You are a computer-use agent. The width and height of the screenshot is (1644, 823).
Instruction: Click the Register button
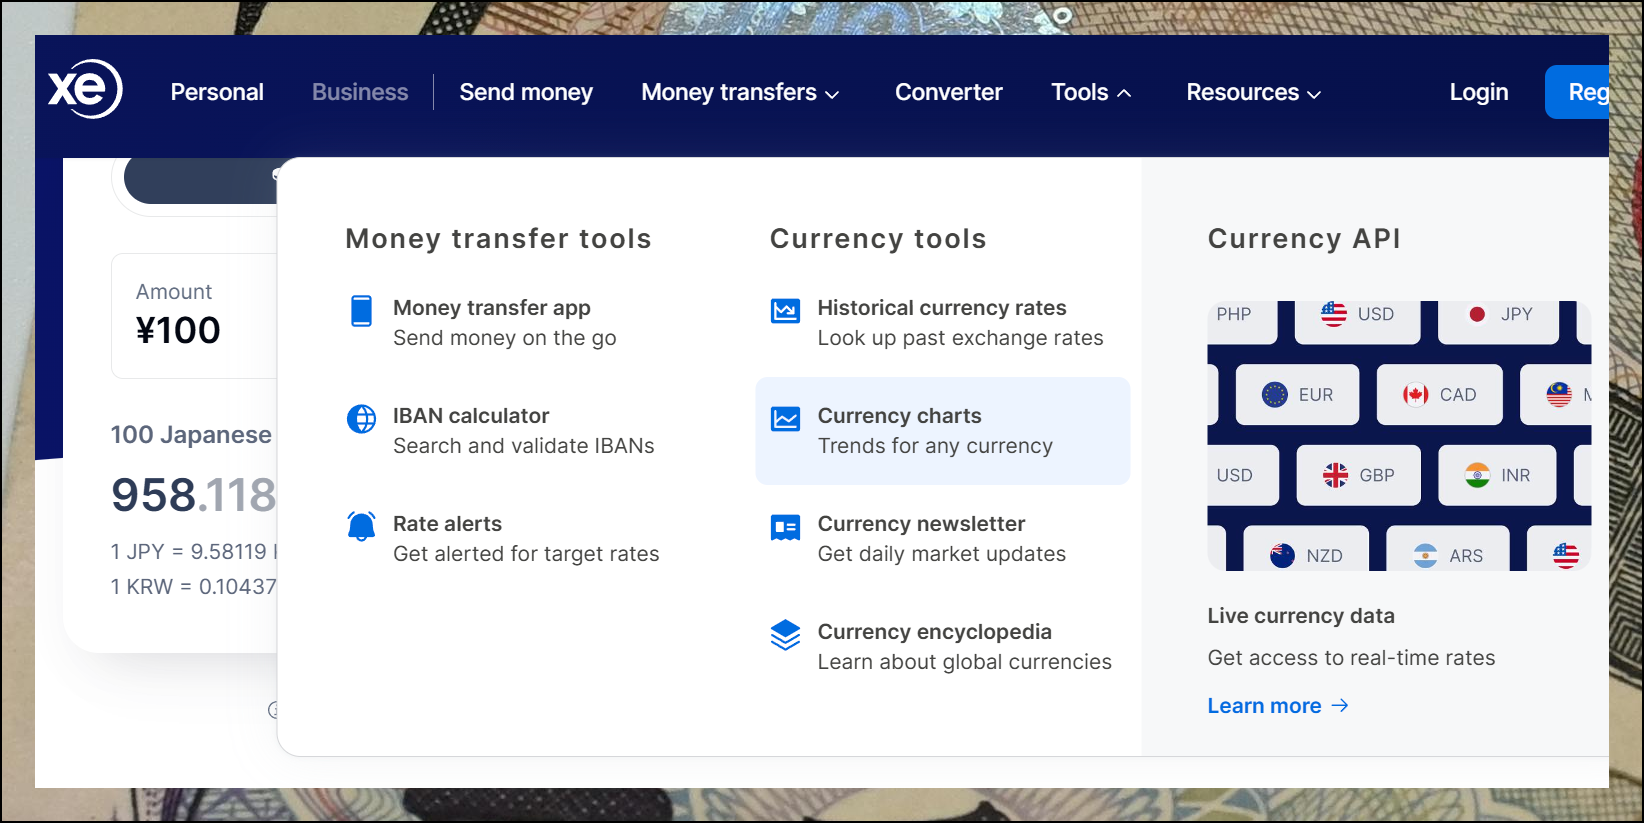[1577, 92]
